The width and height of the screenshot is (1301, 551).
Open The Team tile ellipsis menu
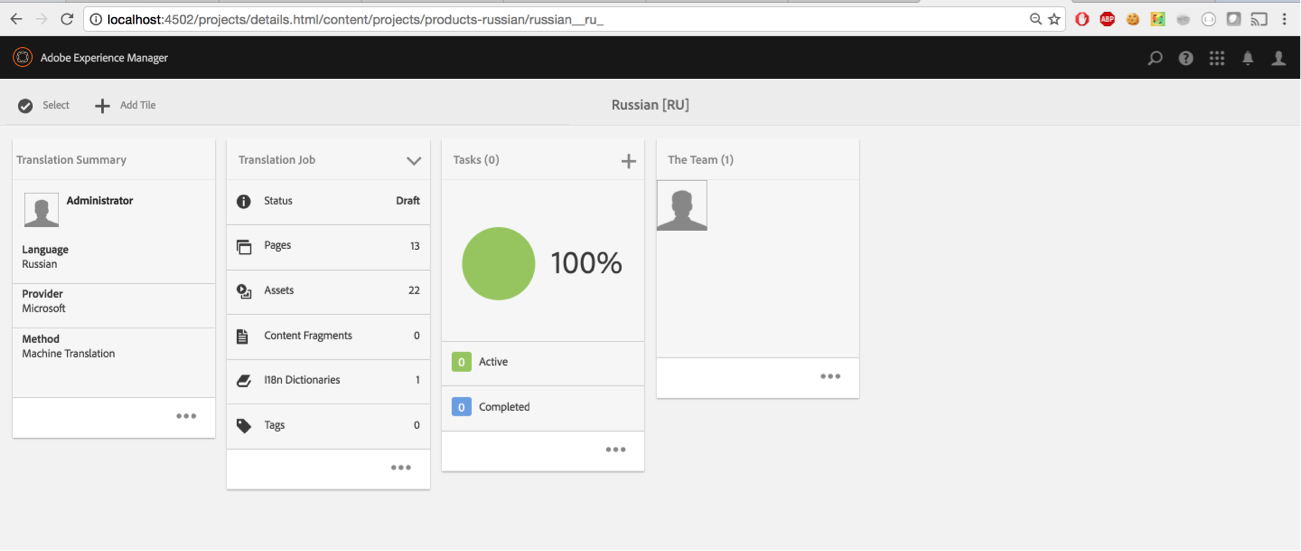point(830,376)
